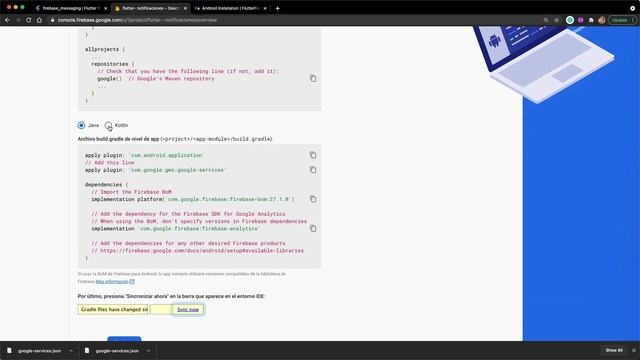Click the file icon of second download

(x=87, y=350)
